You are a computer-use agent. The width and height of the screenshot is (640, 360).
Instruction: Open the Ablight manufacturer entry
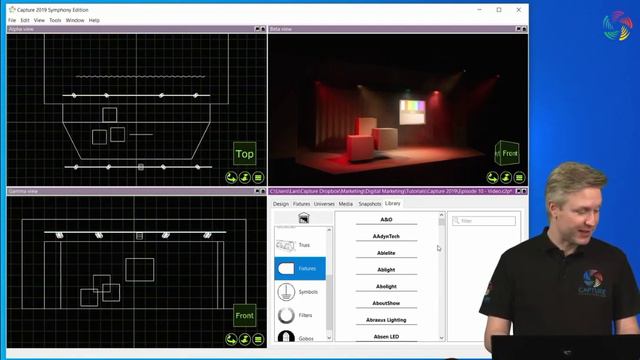pos(386,270)
